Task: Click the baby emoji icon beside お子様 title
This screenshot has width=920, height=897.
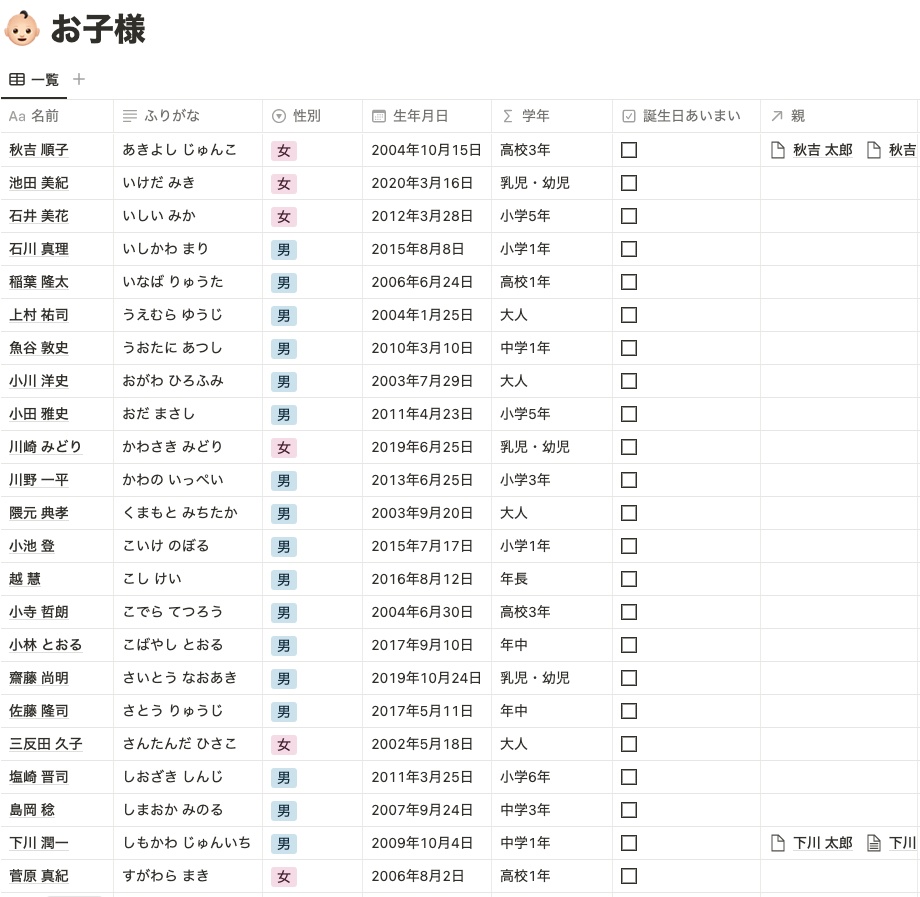Action: (22, 29)
